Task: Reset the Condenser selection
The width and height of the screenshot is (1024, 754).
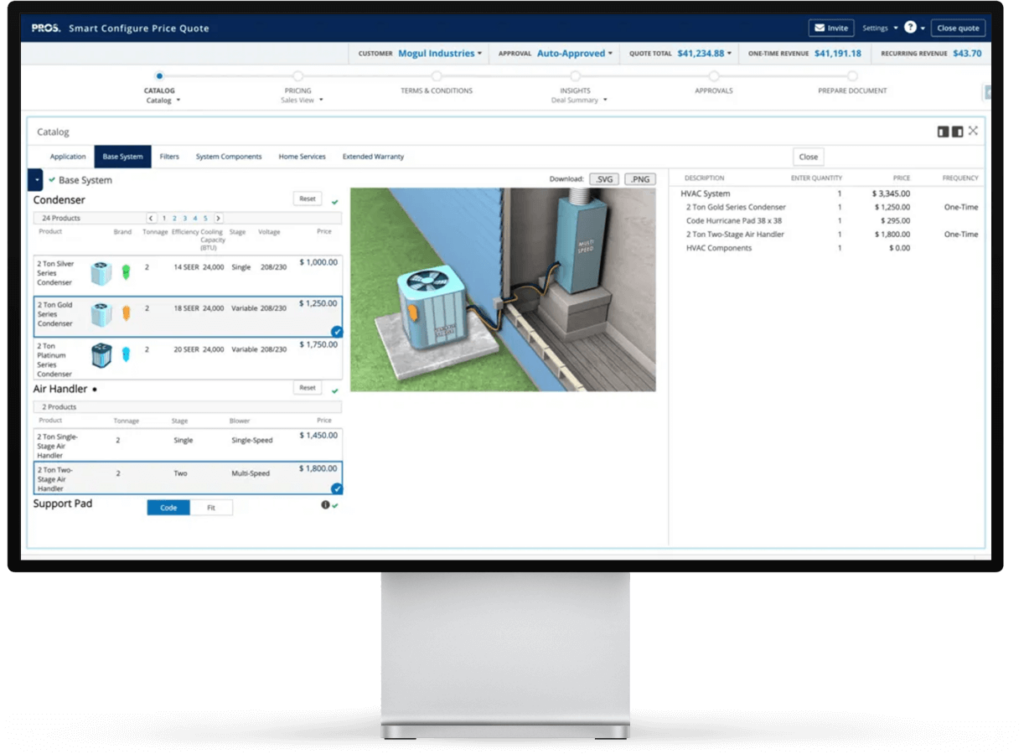Action: click(307, 199)
